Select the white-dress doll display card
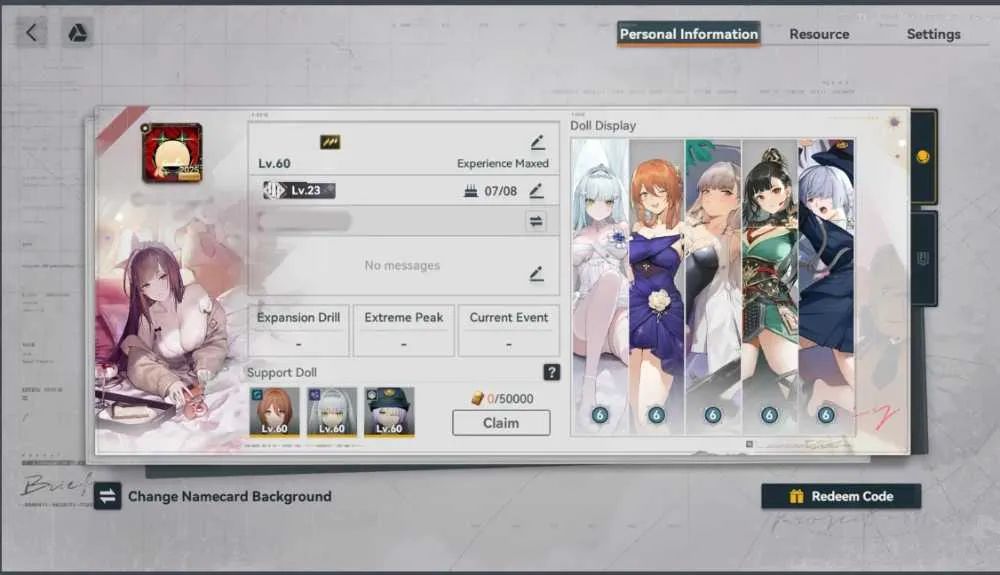Image resolution: width=1000 pixels, height=575 pixels. tap(599, 288)
